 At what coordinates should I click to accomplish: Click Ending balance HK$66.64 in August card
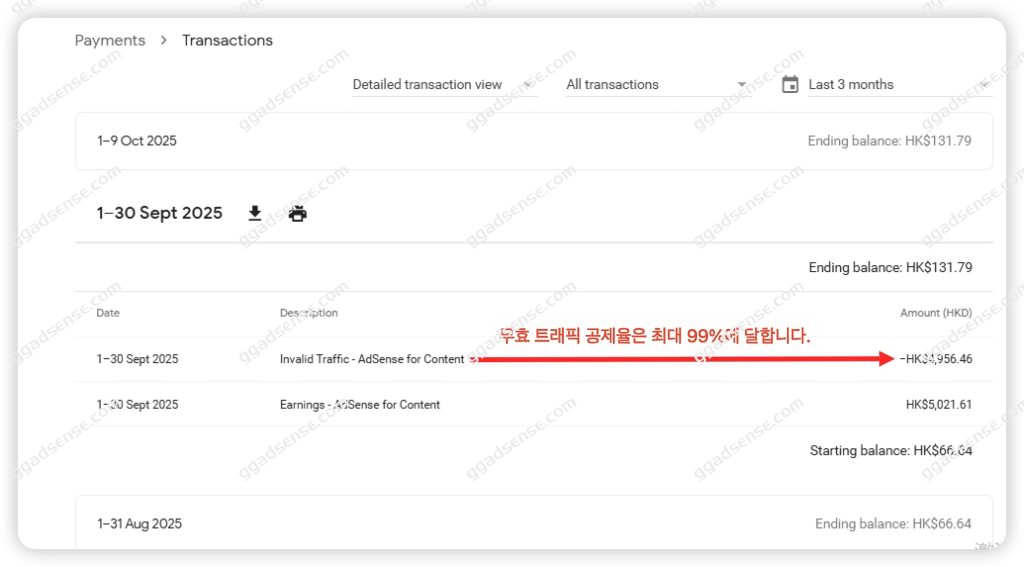[x=893, y=523]
